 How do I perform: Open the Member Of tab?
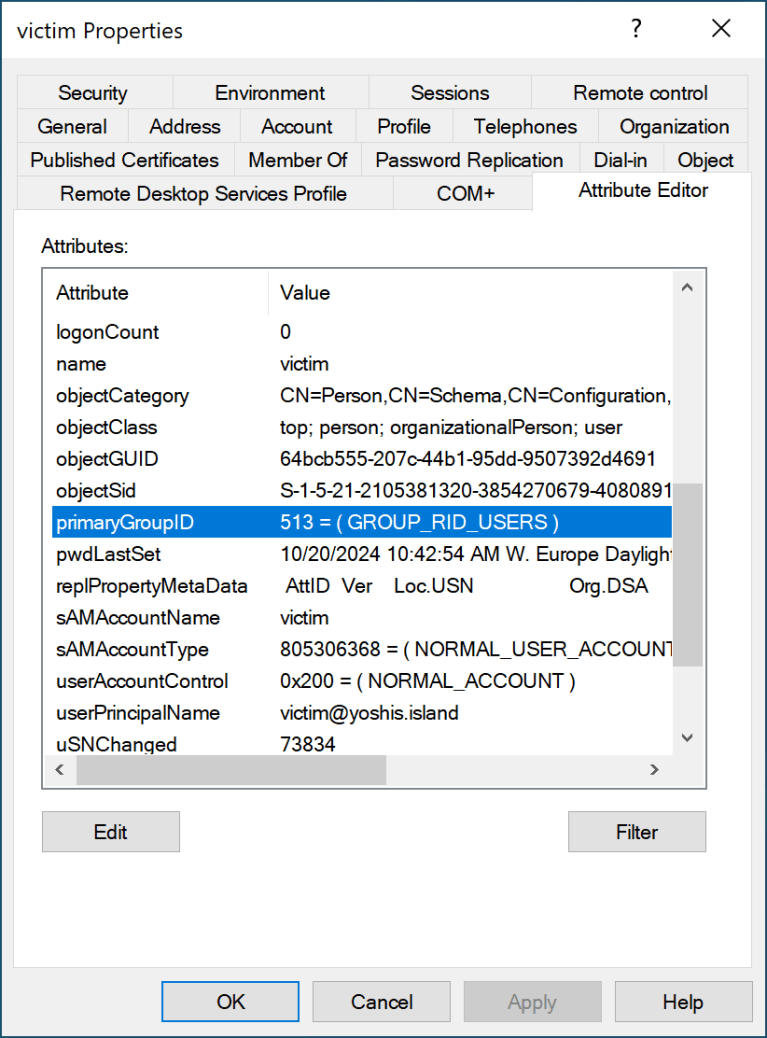[x=297, y=159]
